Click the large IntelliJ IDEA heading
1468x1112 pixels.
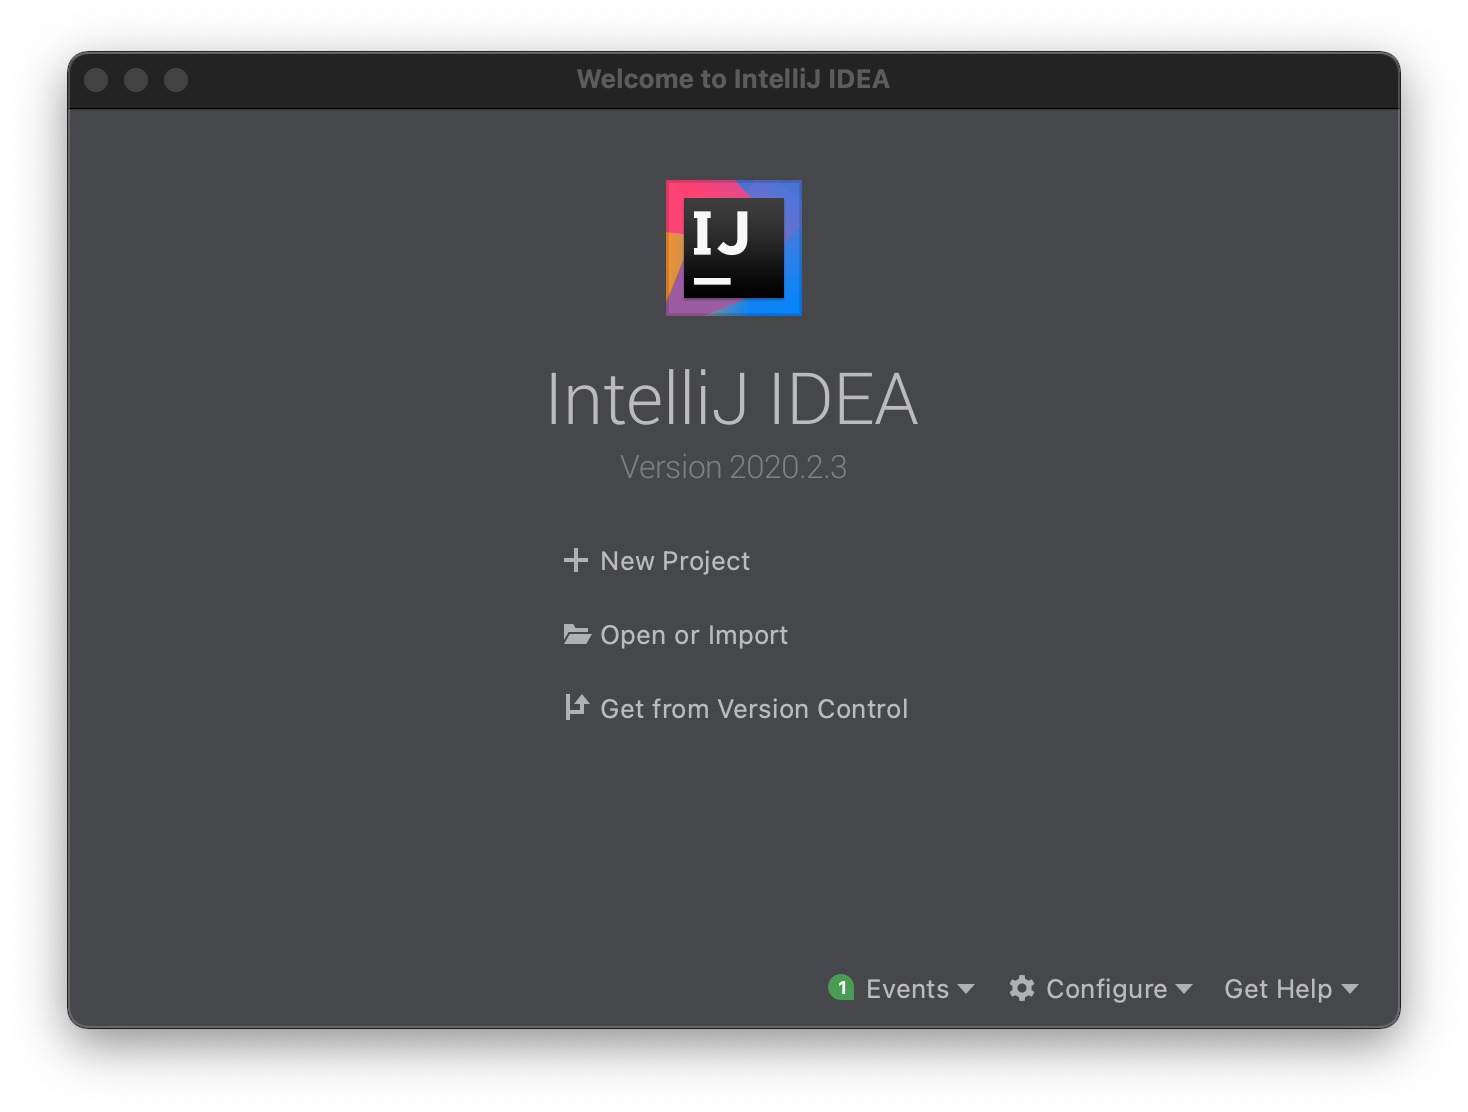point(732,400)
